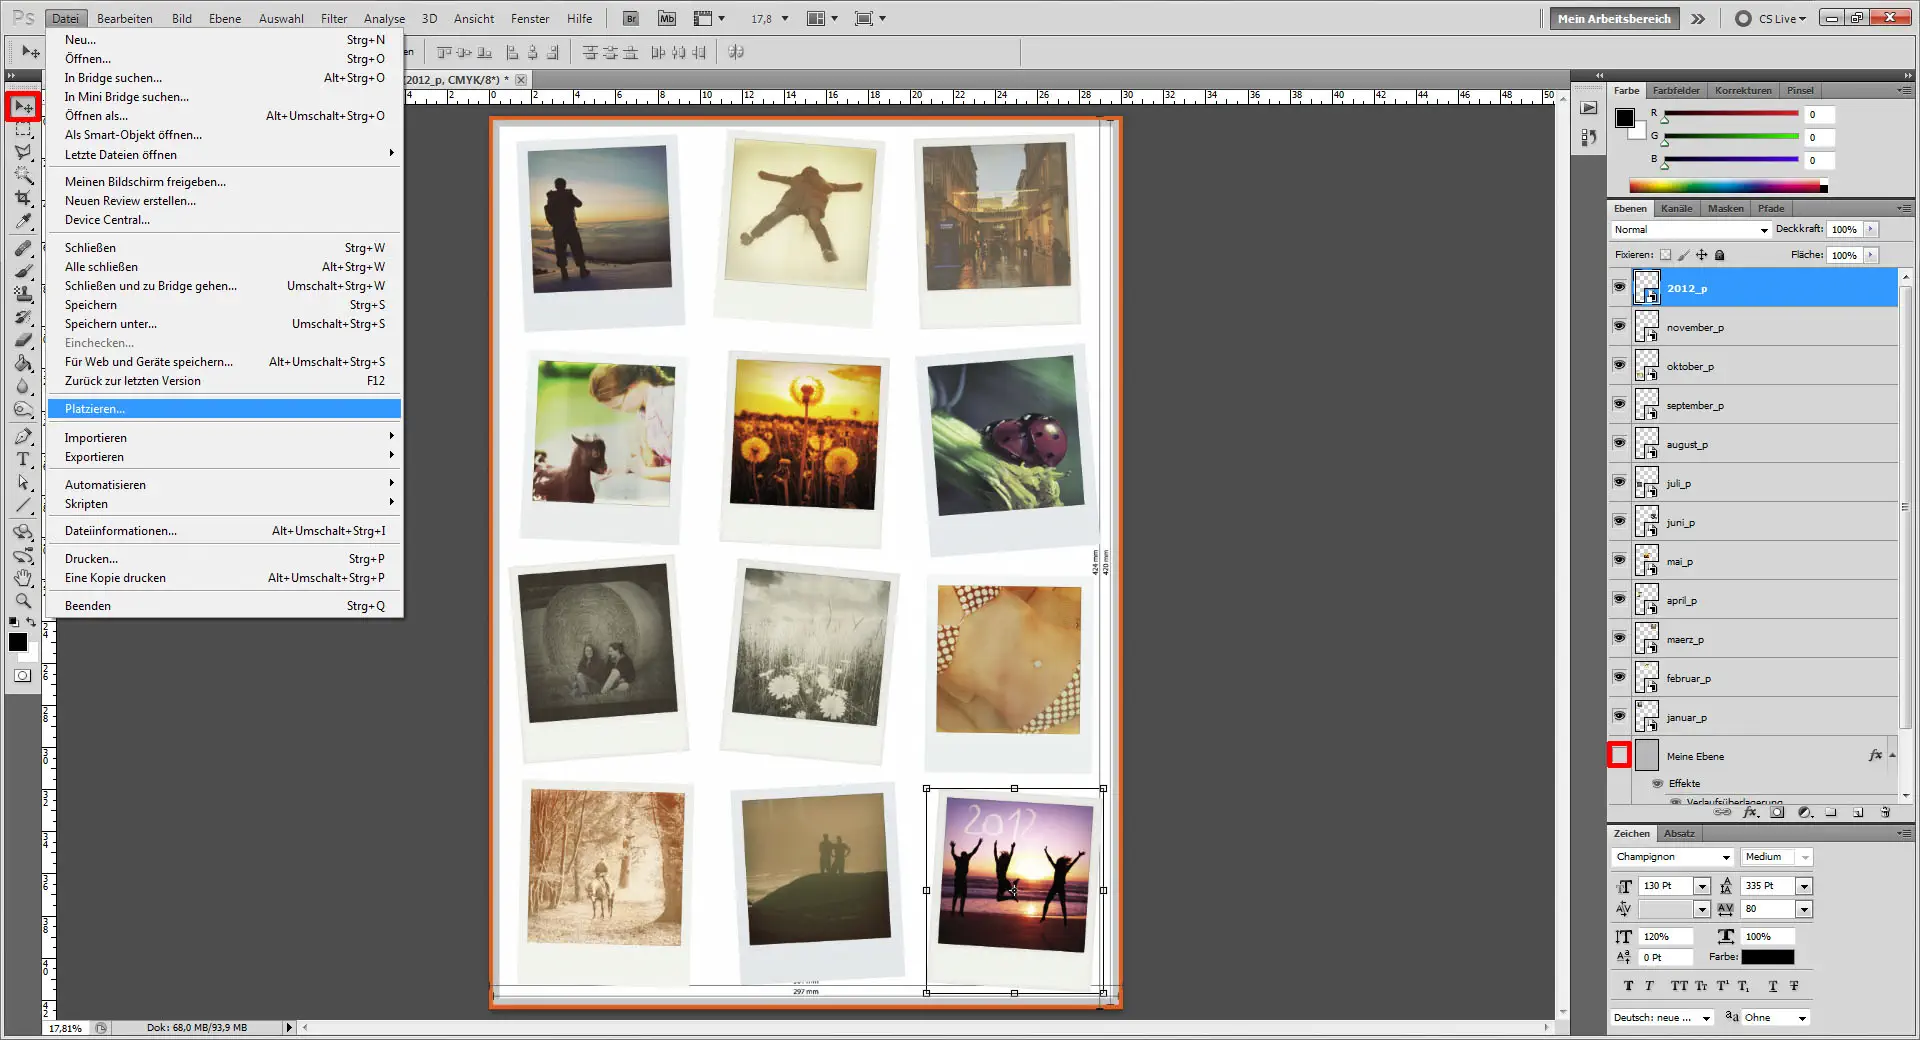Select the Zoom tool

tap(23, 601)
